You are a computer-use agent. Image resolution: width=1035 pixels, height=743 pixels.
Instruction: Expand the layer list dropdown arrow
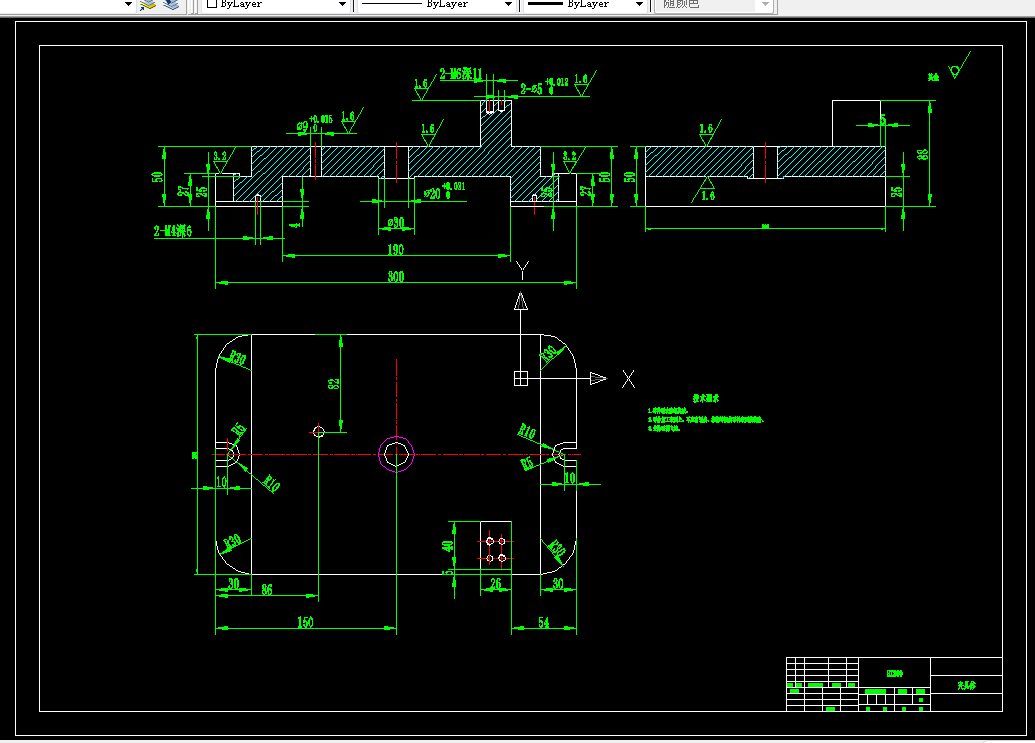tap(128, 4)
